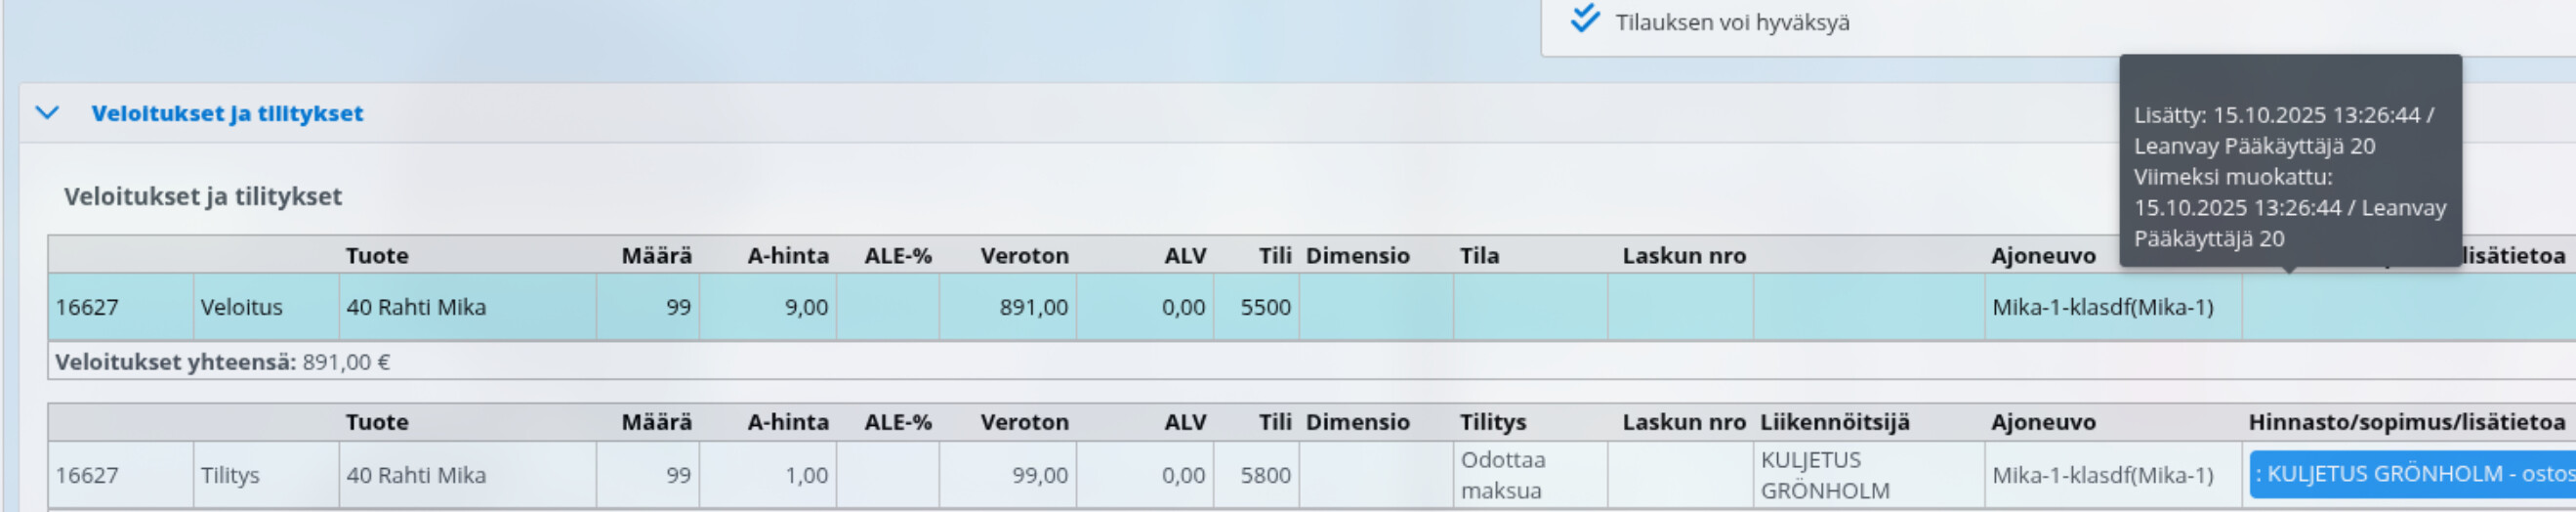Image resolution: width=2576 pixels, height=512 pixels.
Task: Click the Tilitys column header
Action: tap(1492, 422)
